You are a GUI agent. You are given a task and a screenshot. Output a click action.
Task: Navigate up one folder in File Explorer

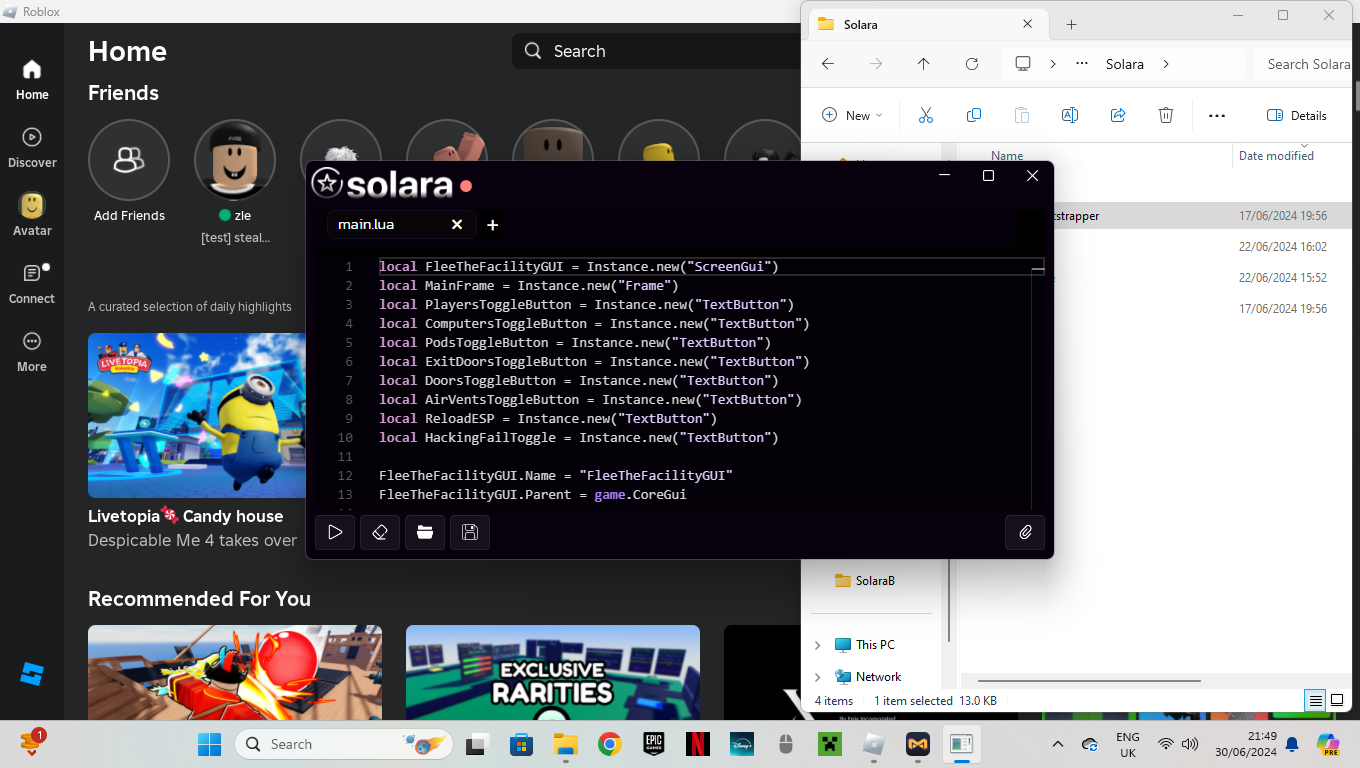pos(923,64)
